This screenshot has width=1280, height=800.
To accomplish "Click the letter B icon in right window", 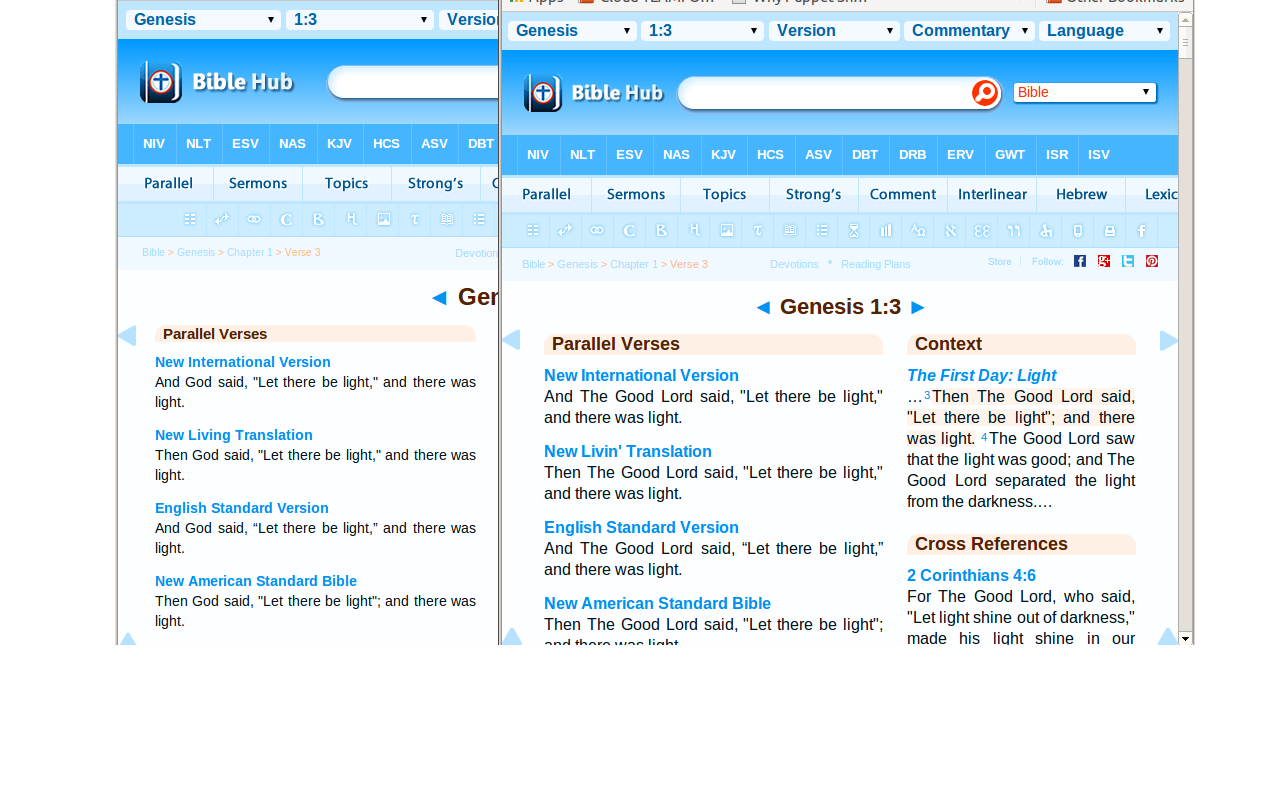I will [x=661, y=231].
